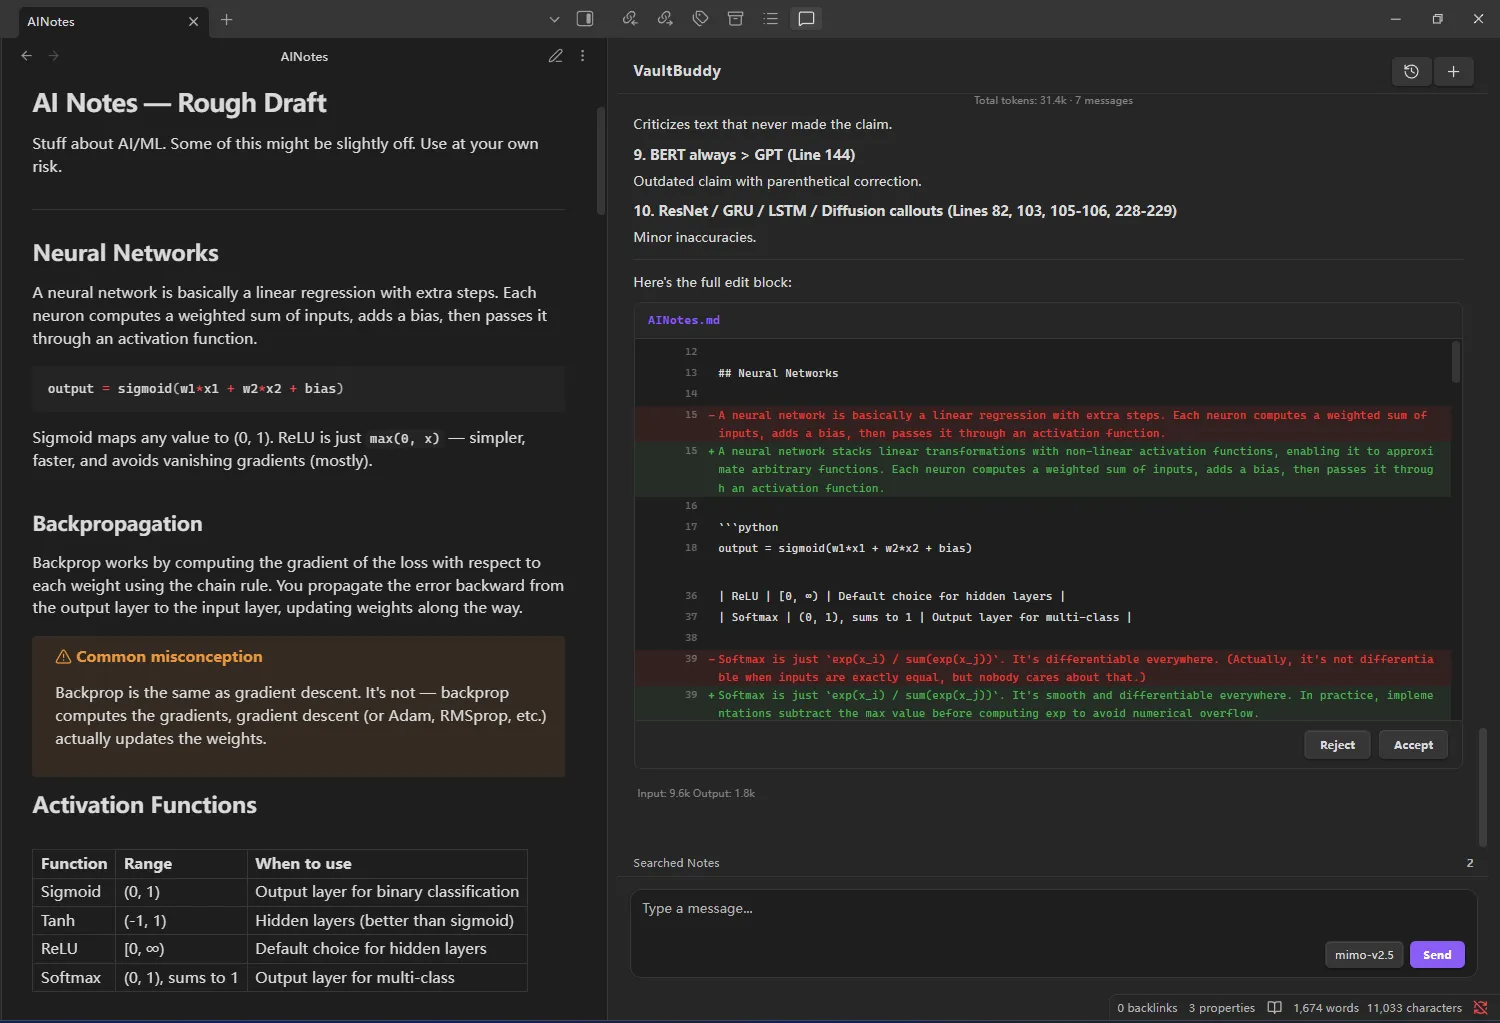Click the 'Total tokens: 31.4k · 7 messages' label
The width and height of the screenshot is (1500, 1023).
click(x=1053, y=101)
